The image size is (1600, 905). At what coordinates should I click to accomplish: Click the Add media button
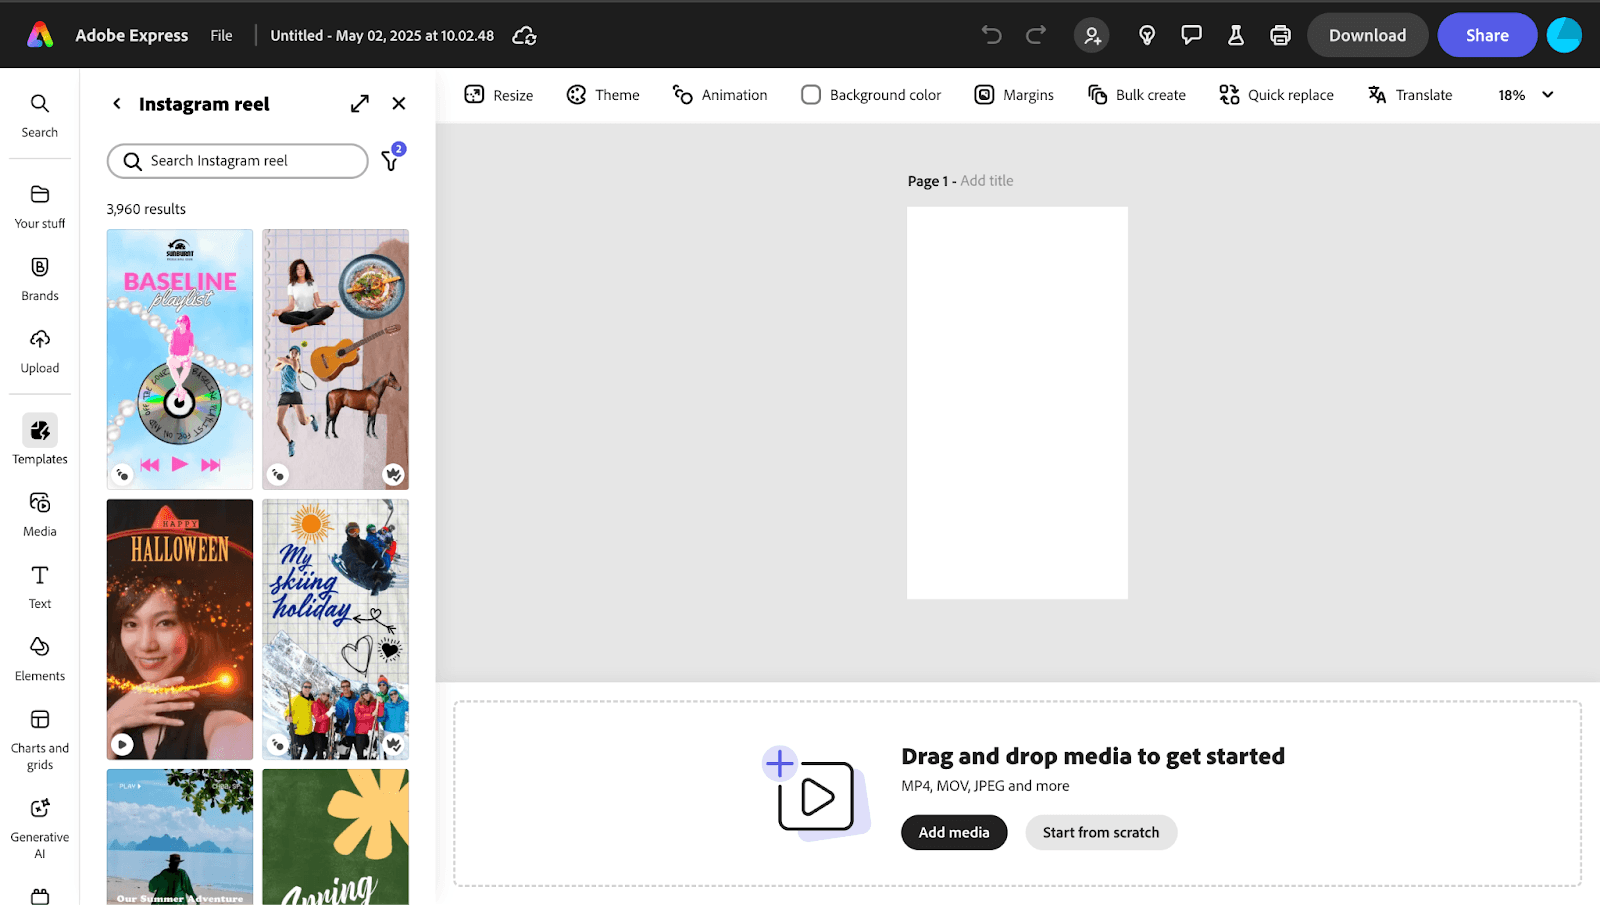point(954,832)
